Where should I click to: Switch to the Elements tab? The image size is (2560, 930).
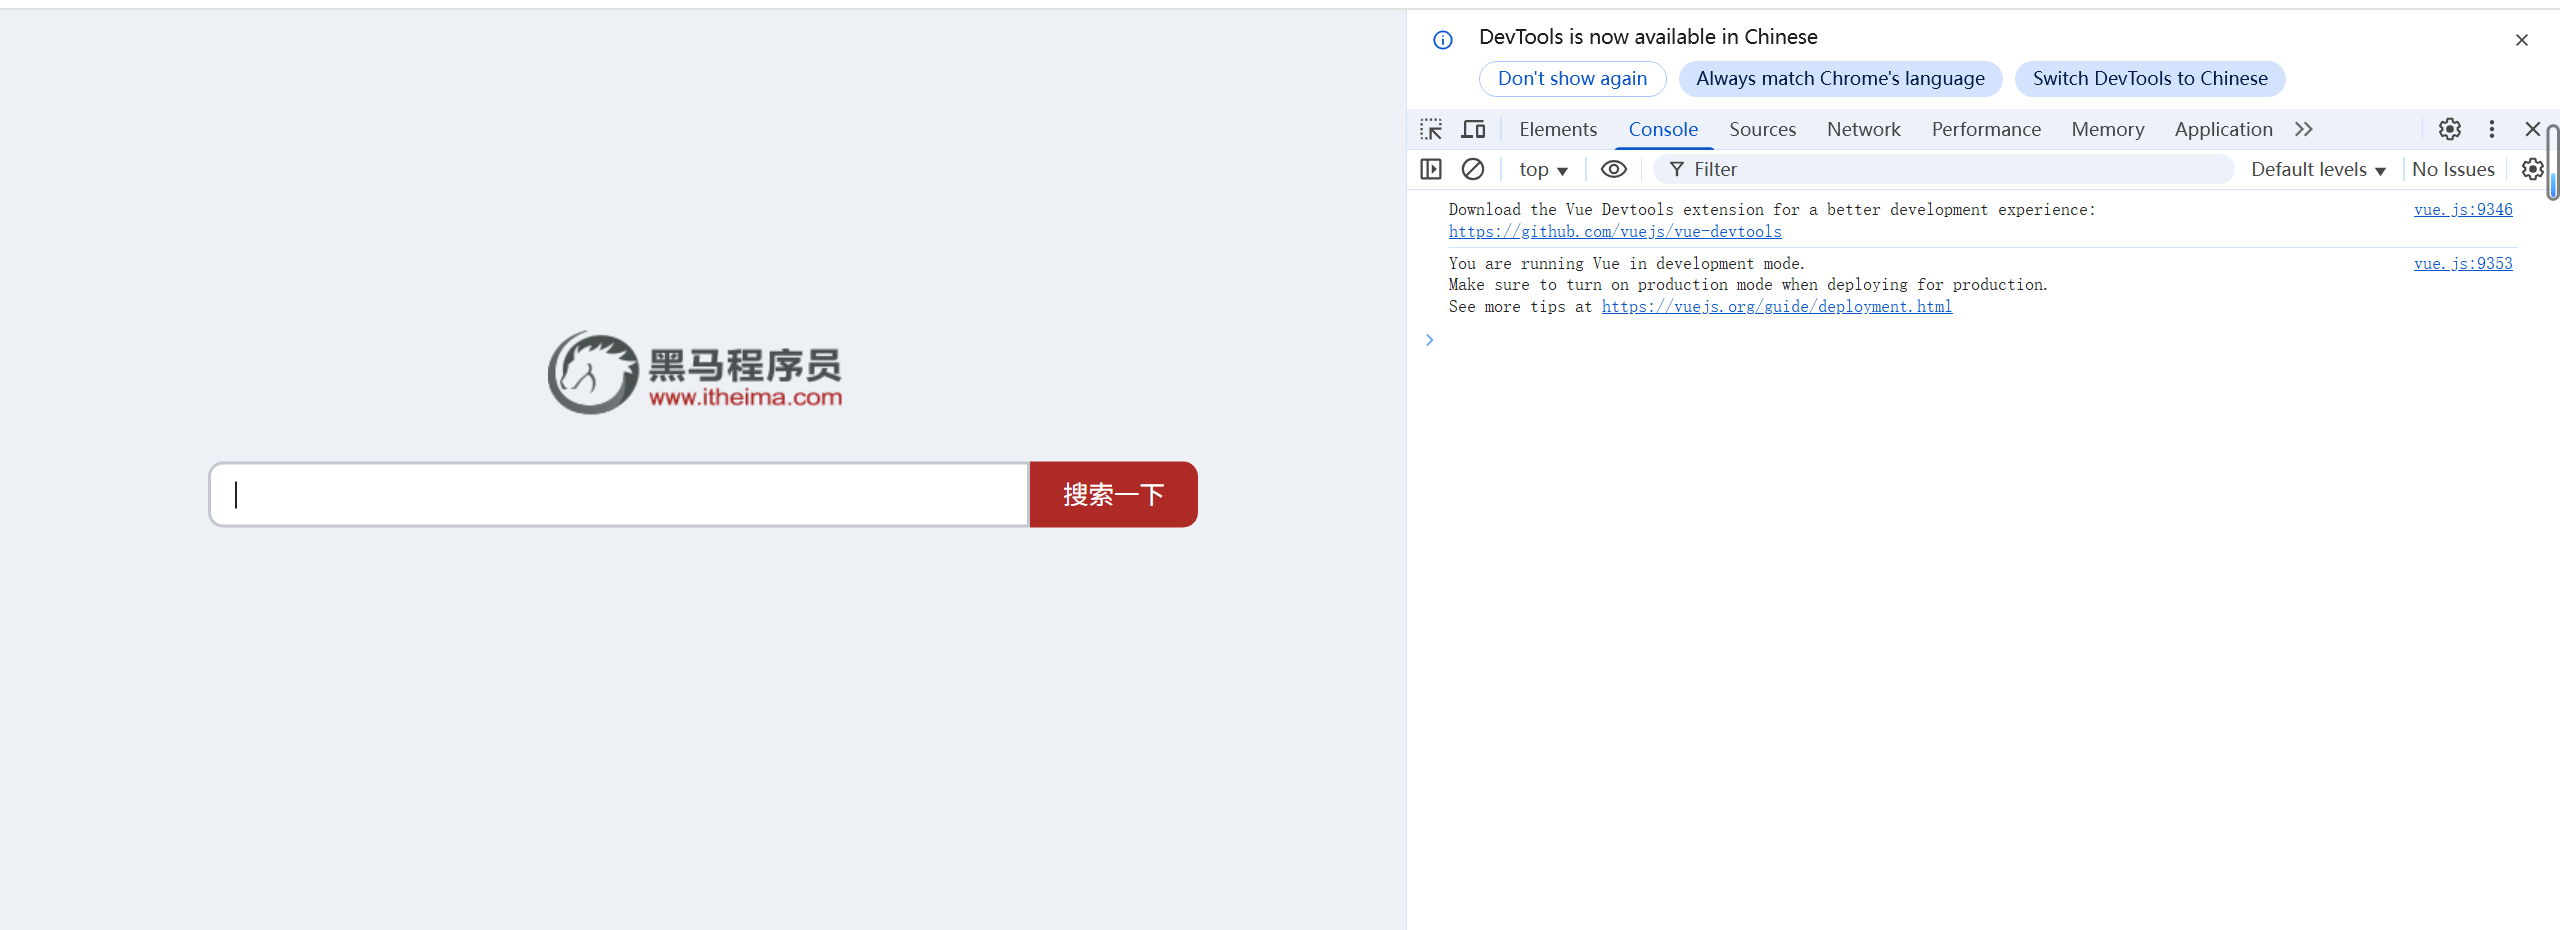[x=1558, y=129]
